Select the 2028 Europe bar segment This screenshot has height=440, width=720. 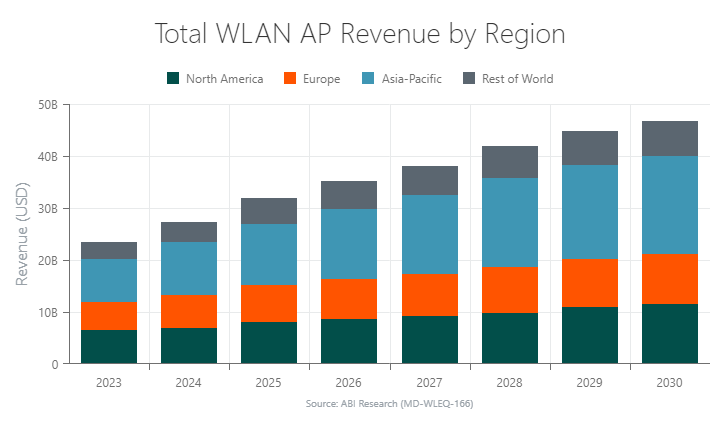510,290
